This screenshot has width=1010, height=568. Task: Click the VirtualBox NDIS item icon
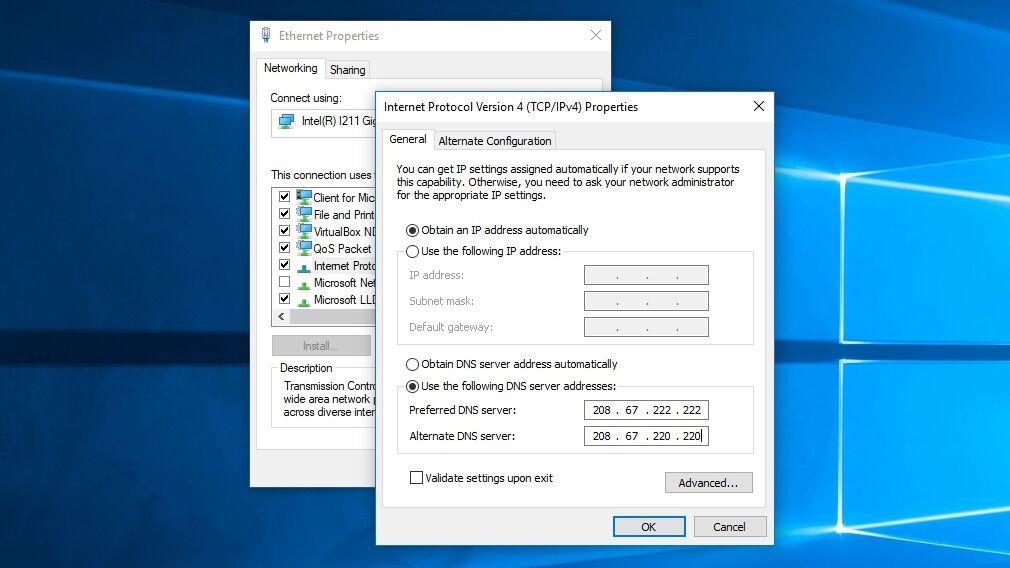pos(304,231)
